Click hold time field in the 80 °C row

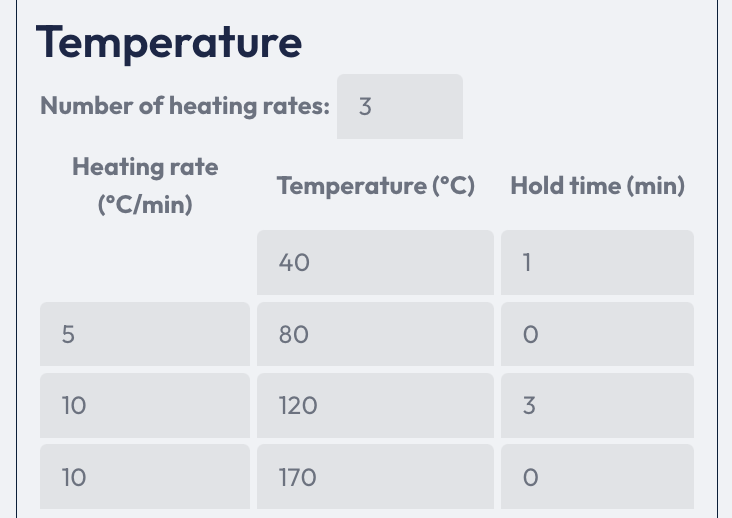597,335
